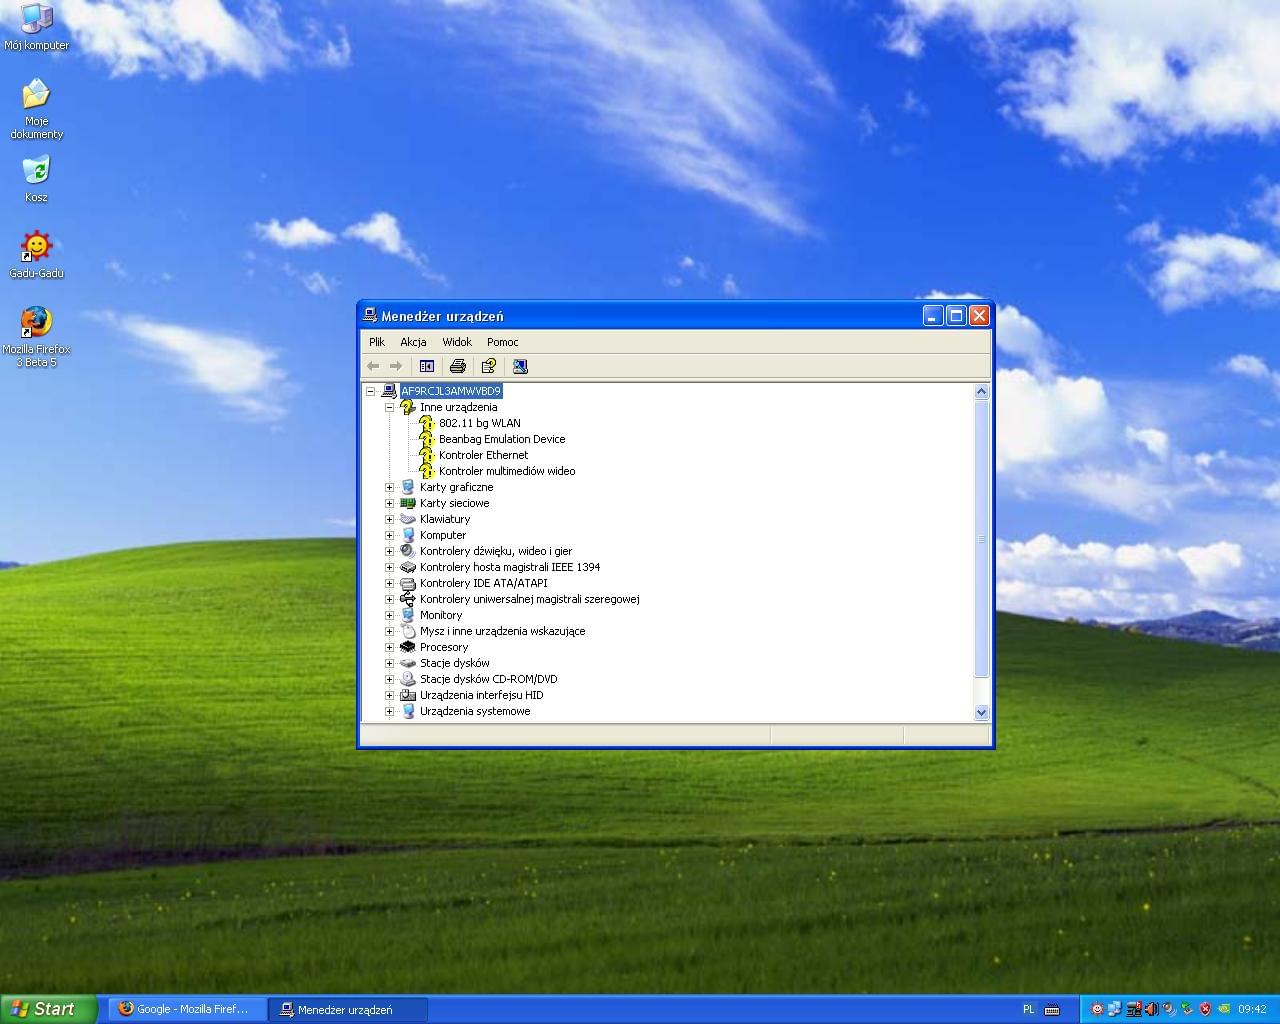
Task: Open the Widok menu
Action: click(457, 342)
